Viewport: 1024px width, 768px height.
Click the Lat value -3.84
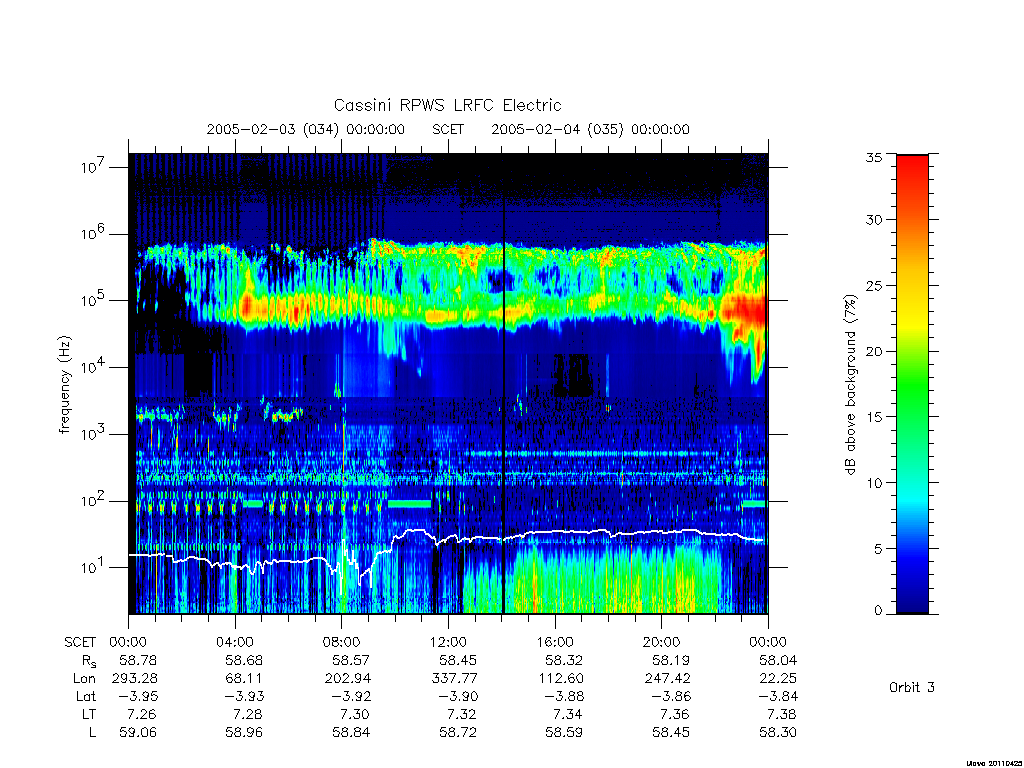[x=777, y=696]
